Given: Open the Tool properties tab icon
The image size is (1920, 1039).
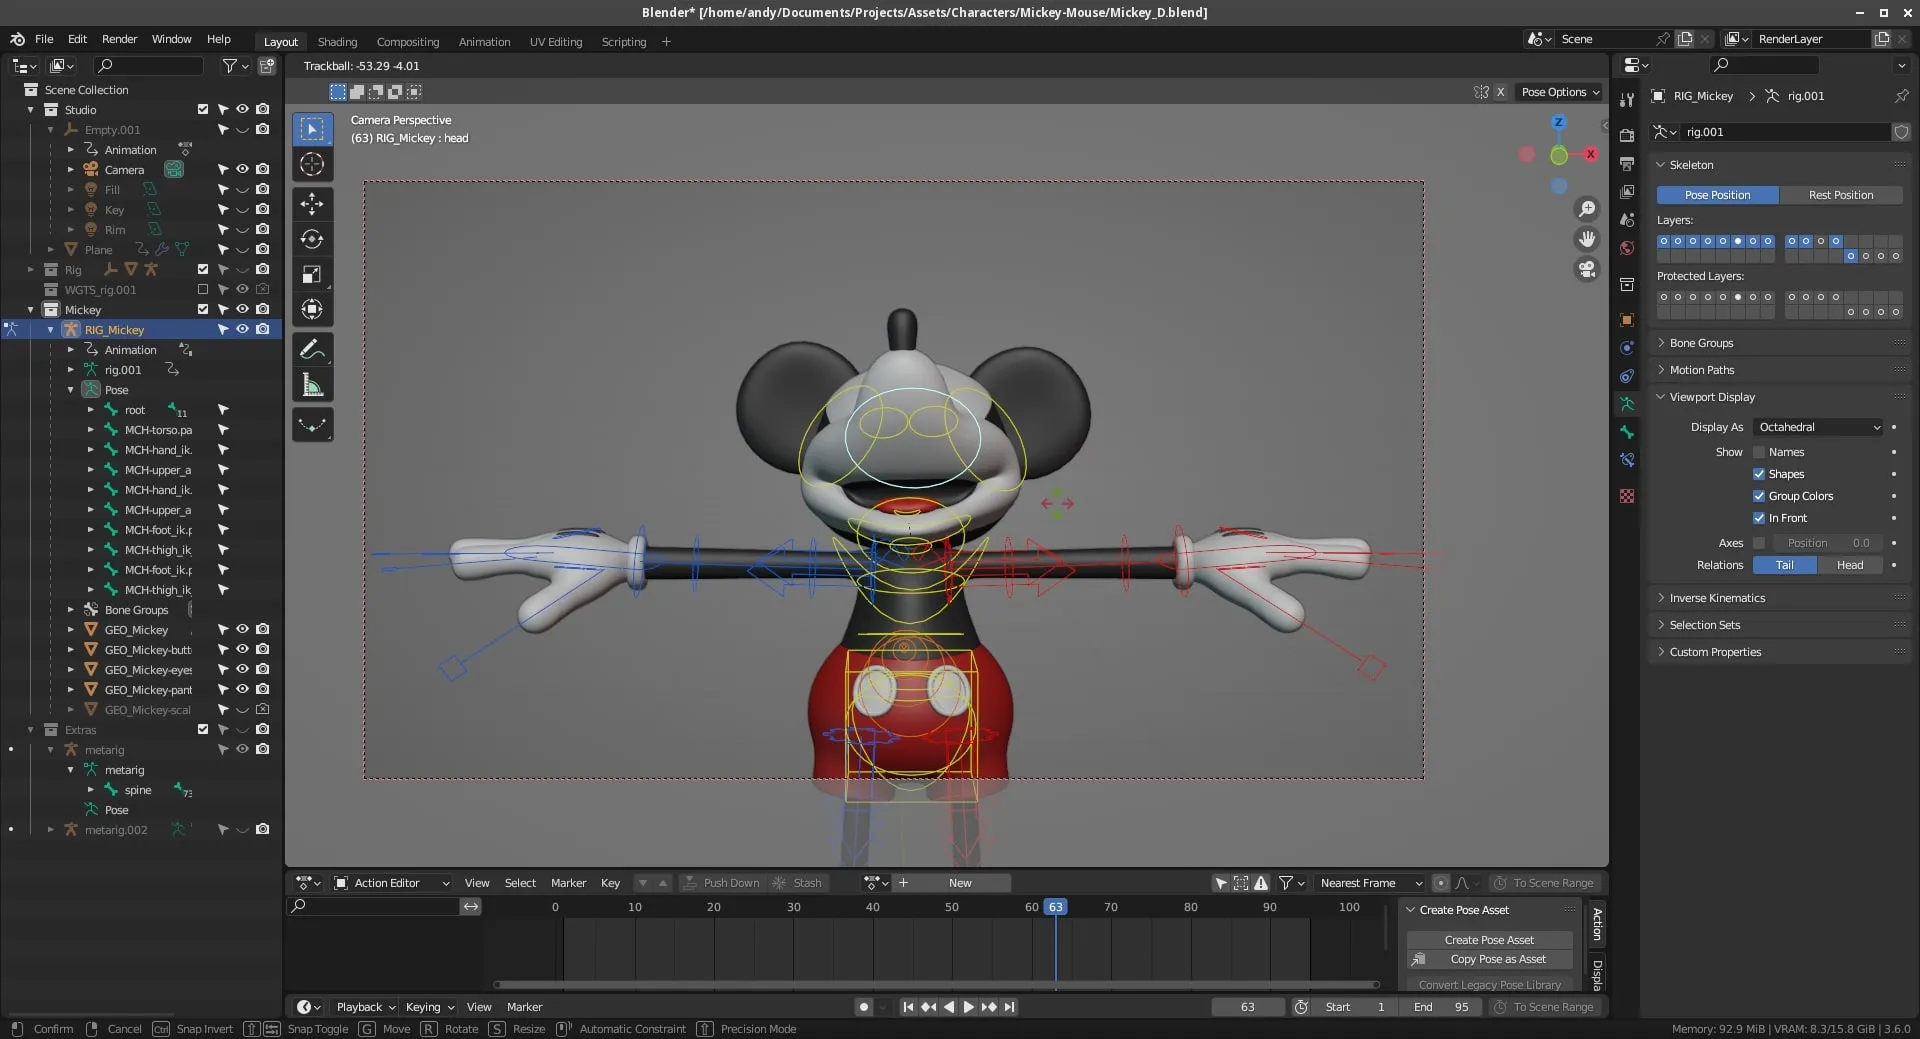Looking at the screenshot, I should 1627,99.
